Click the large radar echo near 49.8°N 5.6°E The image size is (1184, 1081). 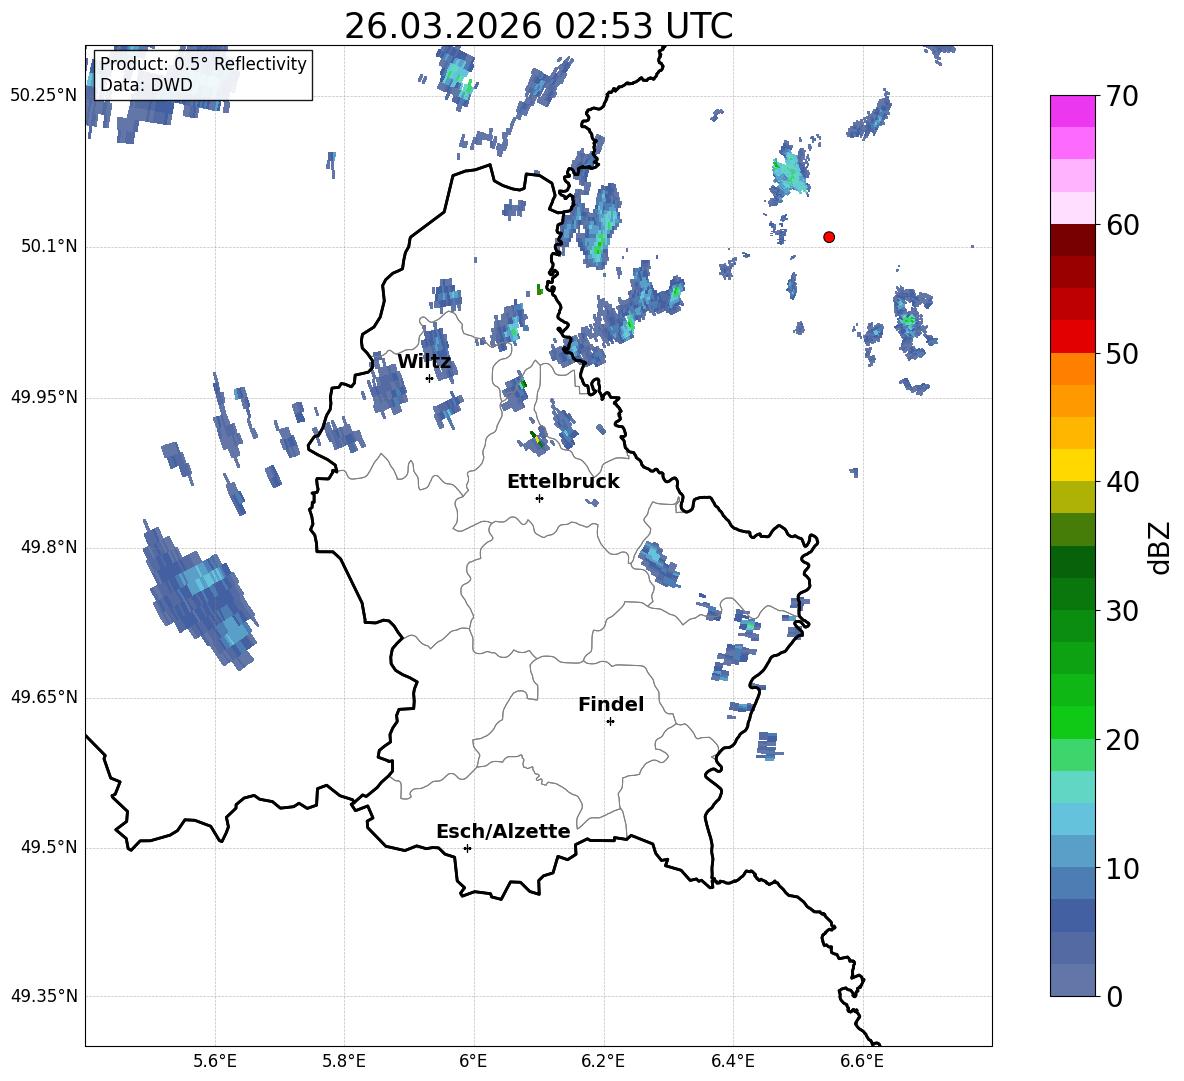pyautogui.click(x=200, y=596)
